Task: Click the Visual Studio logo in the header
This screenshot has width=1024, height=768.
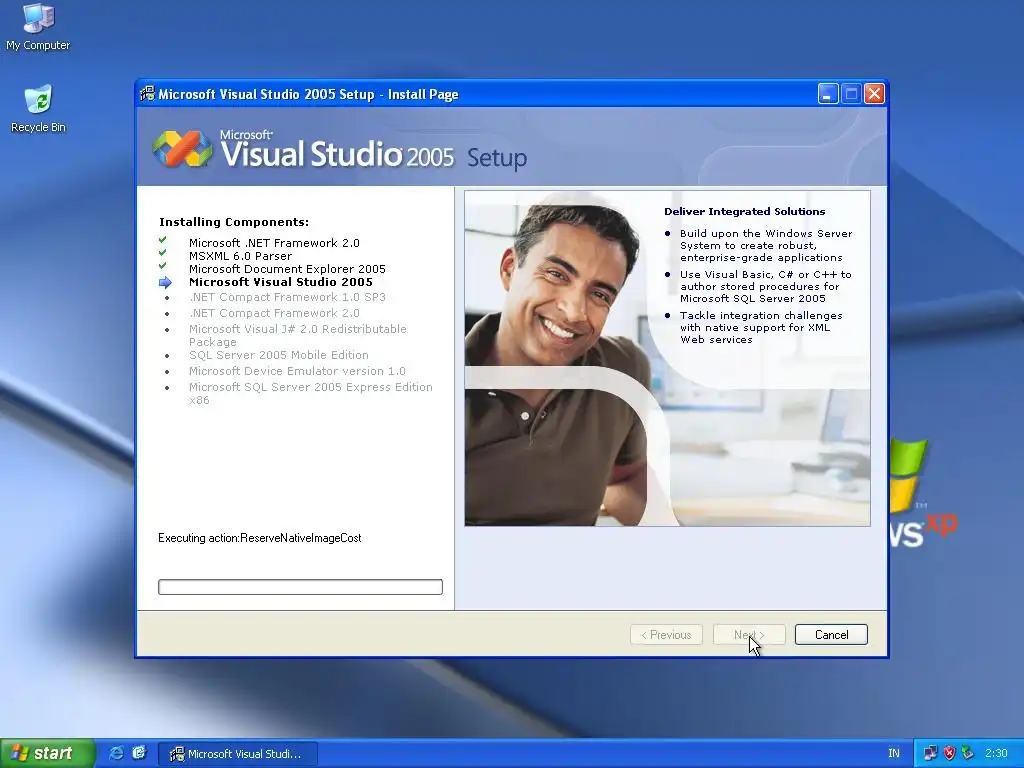Action: (182, 148)
